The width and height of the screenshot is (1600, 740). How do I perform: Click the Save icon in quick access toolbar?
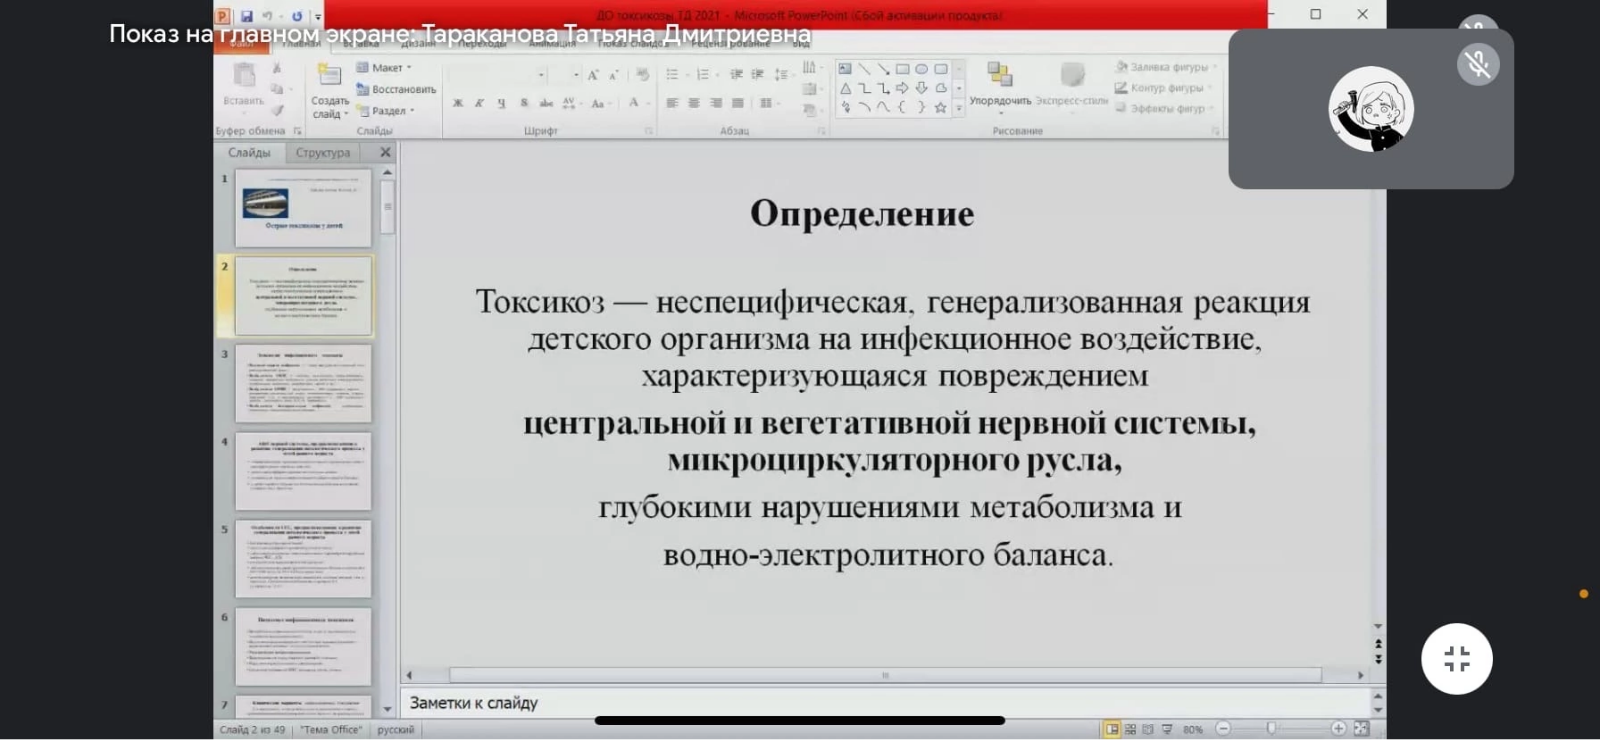246,16
